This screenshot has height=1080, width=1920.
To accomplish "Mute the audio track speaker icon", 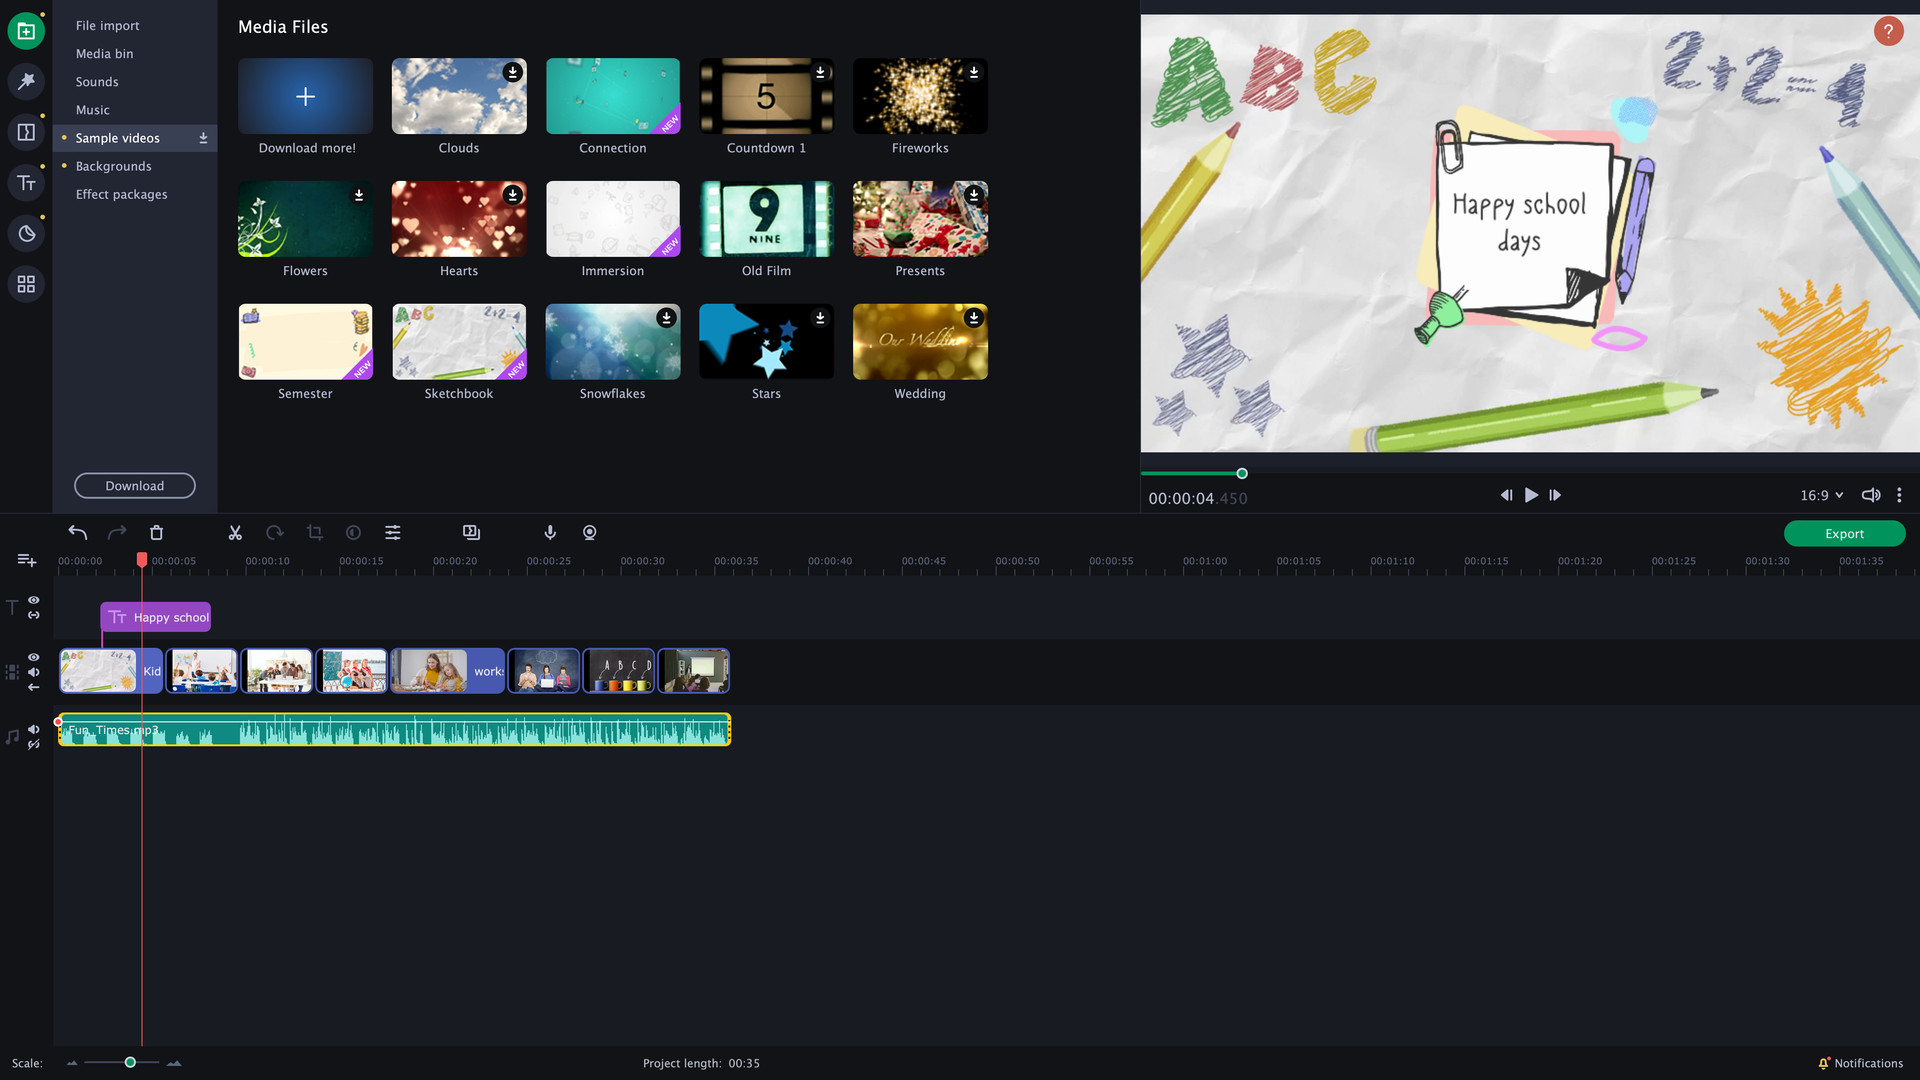I will click(x=34, y=729).
